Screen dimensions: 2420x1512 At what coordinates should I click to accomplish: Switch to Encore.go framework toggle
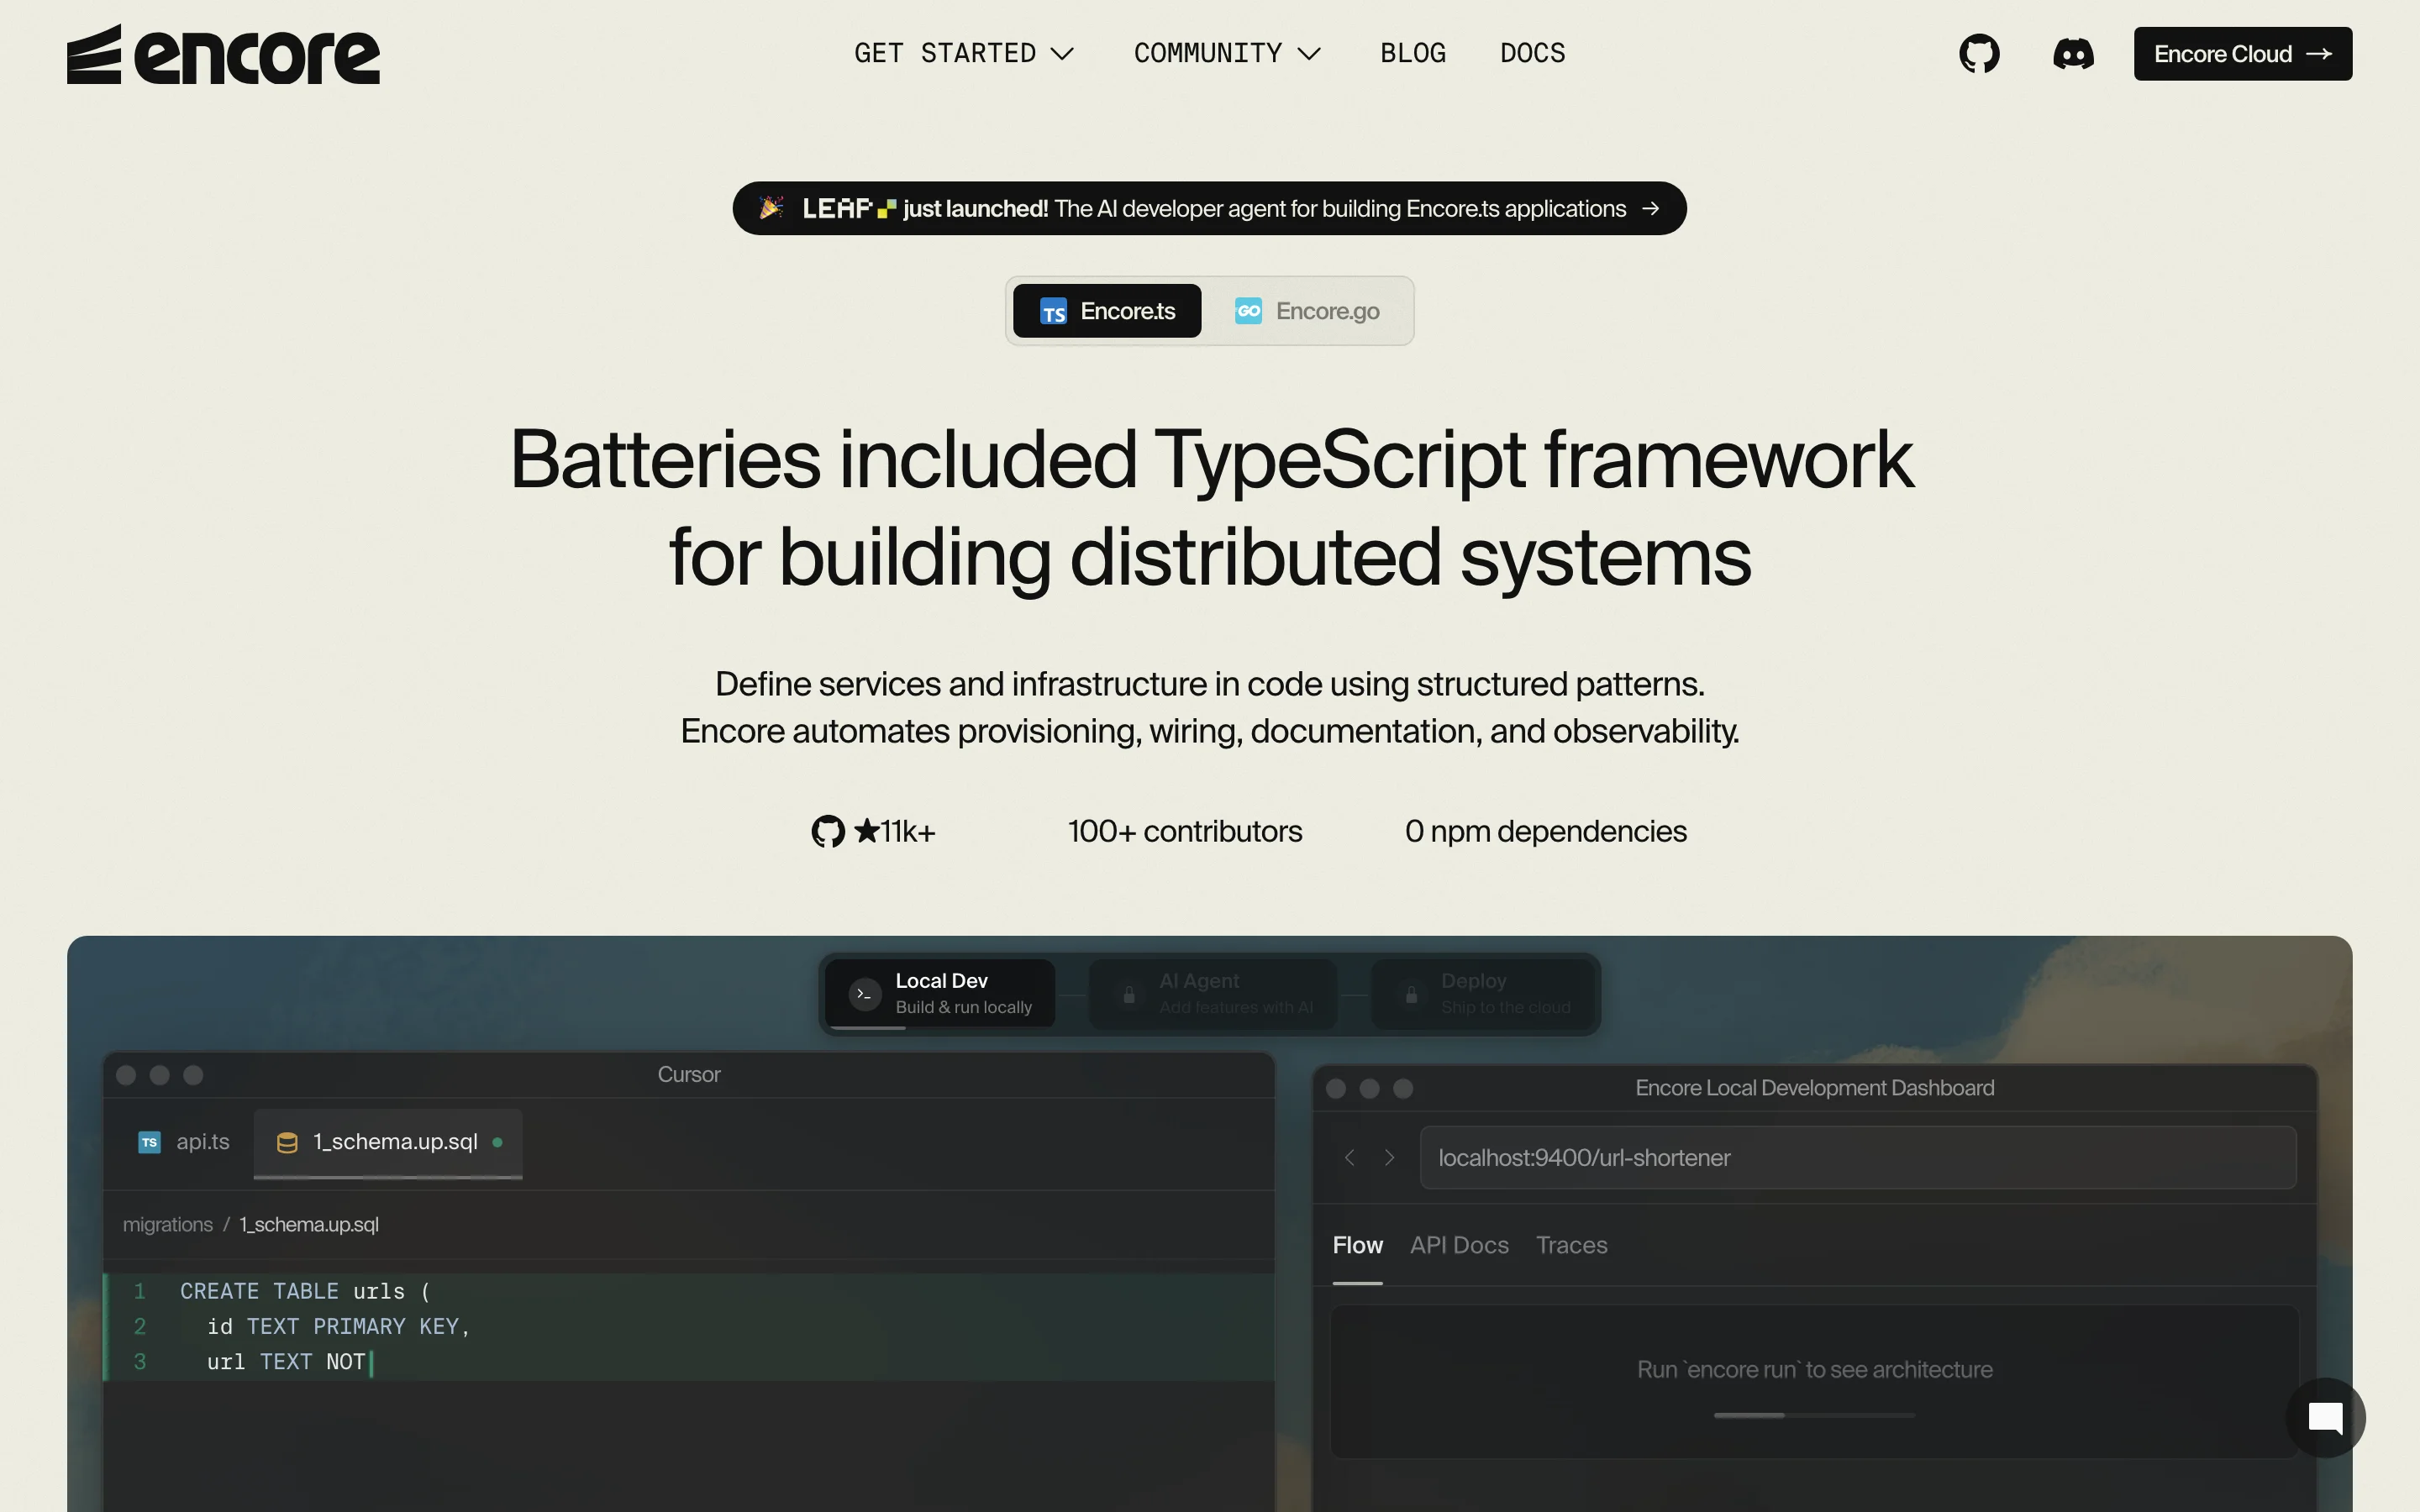coord(1307,311)
